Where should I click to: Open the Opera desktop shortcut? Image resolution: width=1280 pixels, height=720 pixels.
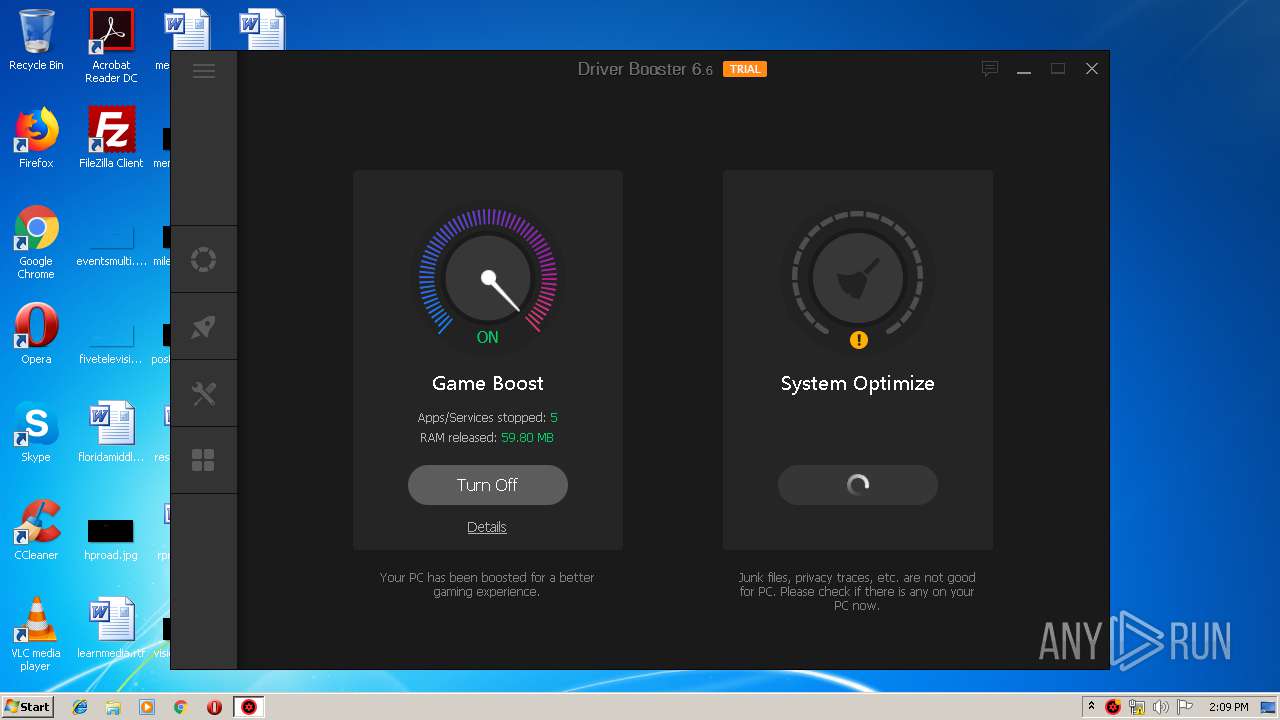click(x=36, y=333)
